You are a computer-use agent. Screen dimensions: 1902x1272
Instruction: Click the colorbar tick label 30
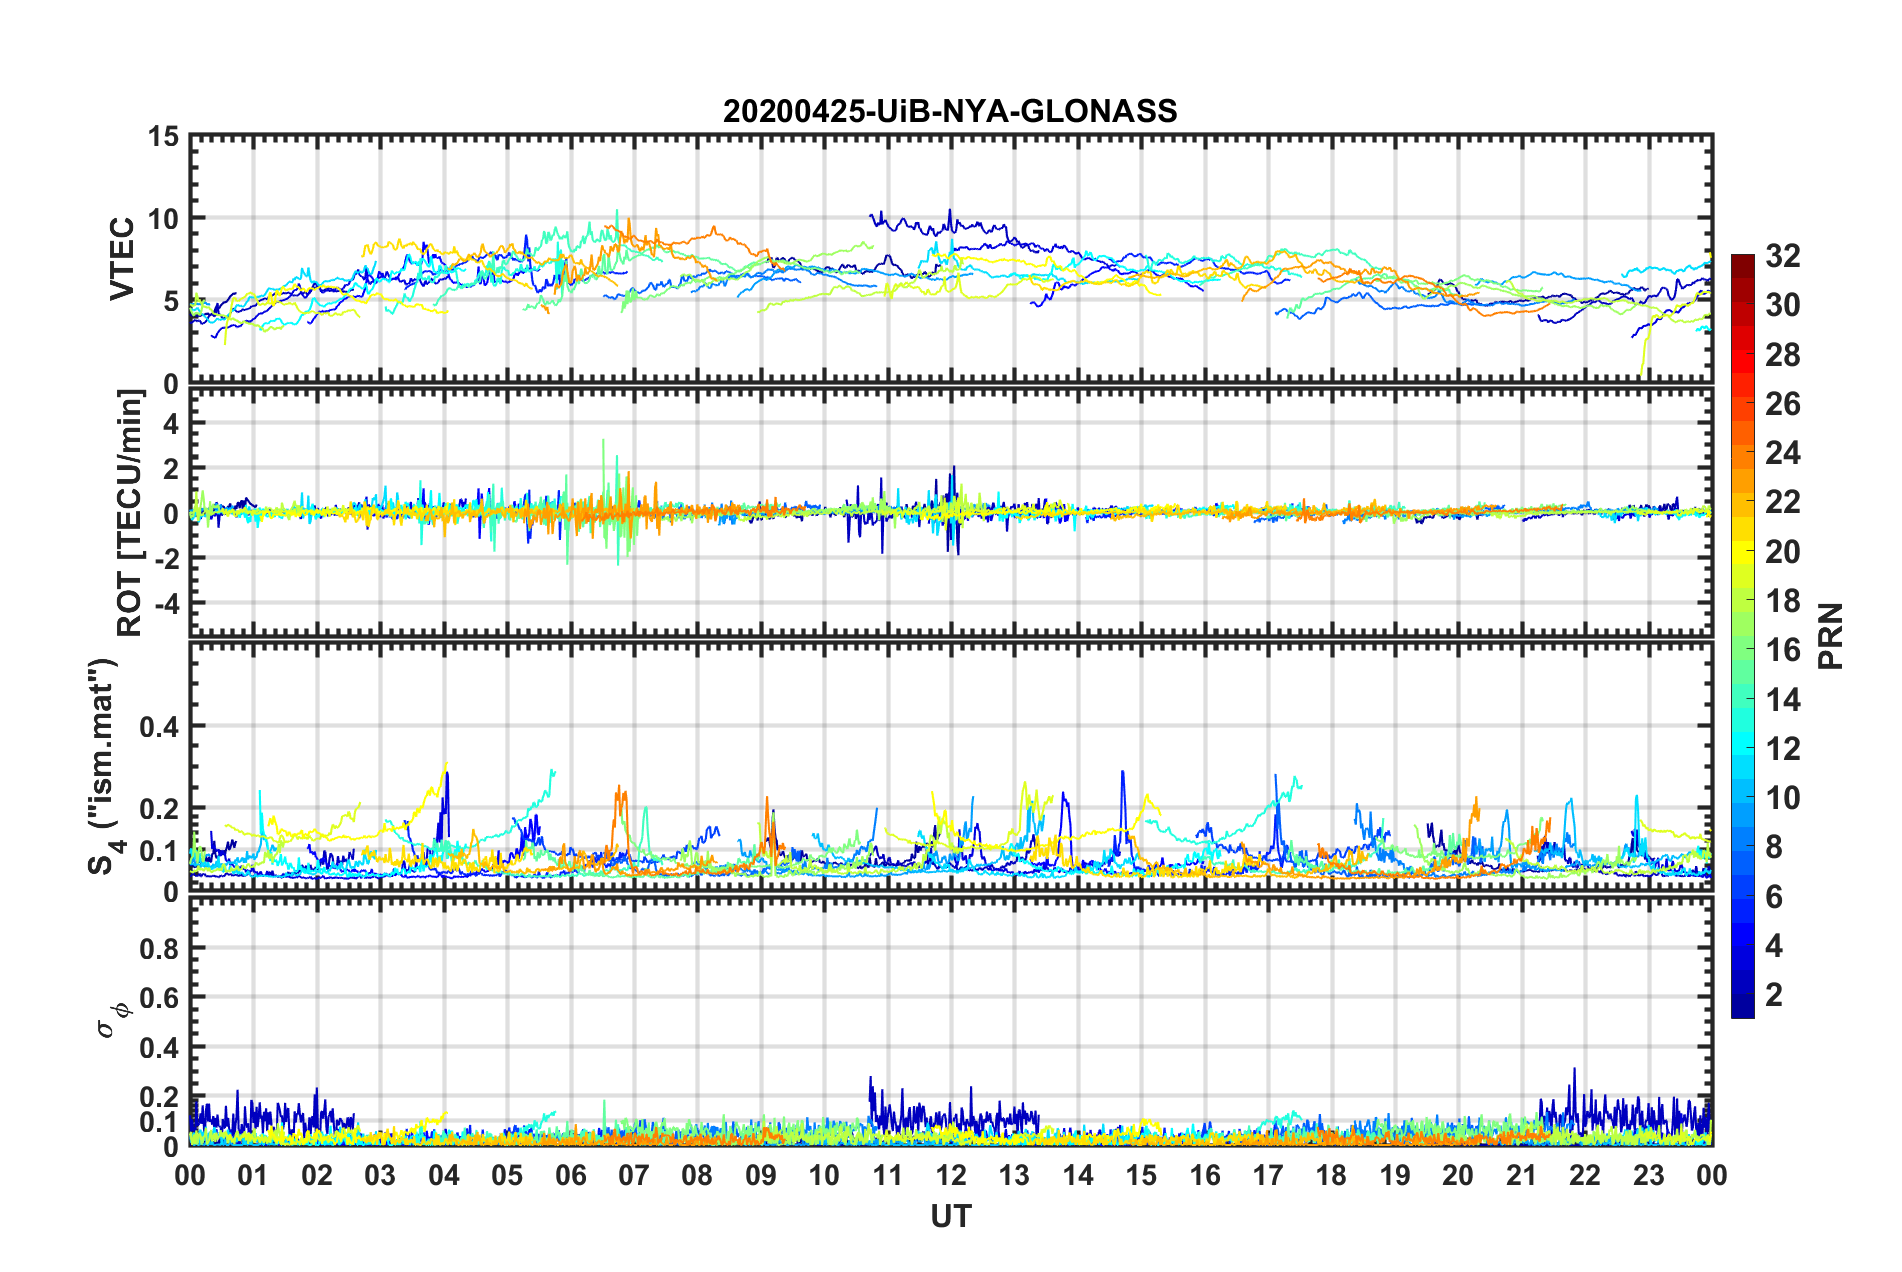(x=1782, y=305)
